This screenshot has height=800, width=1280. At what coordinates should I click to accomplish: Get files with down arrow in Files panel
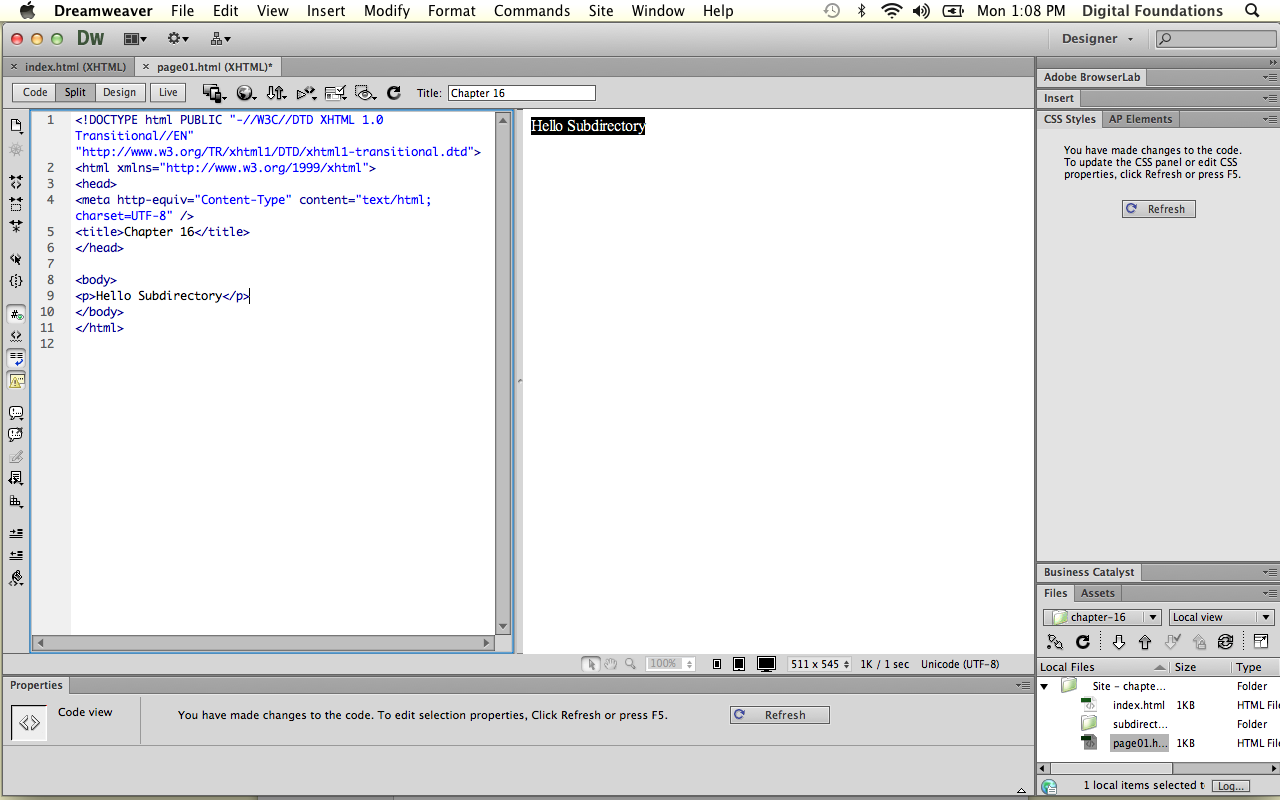coord(1118,642)
